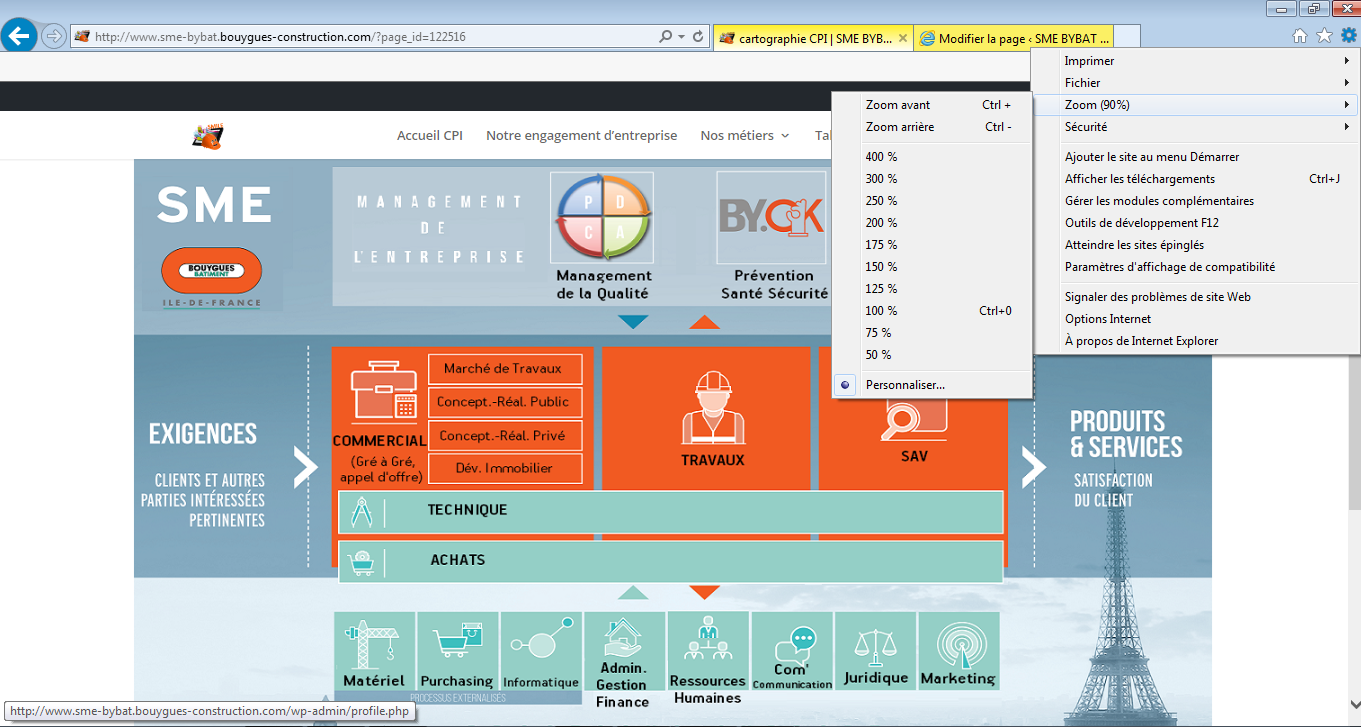1361x728 pixels.
Task: Click the browser back arrow button
Action: (x=19, y=36)
